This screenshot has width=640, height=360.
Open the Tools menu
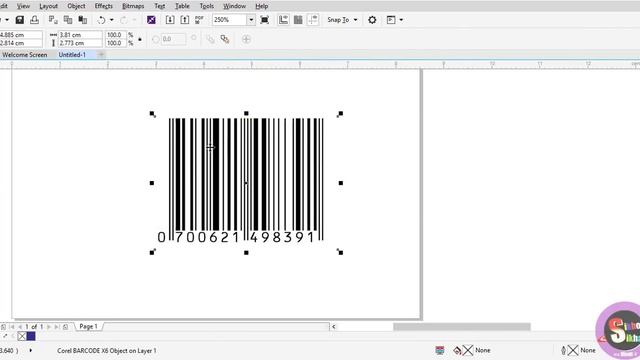207,6
